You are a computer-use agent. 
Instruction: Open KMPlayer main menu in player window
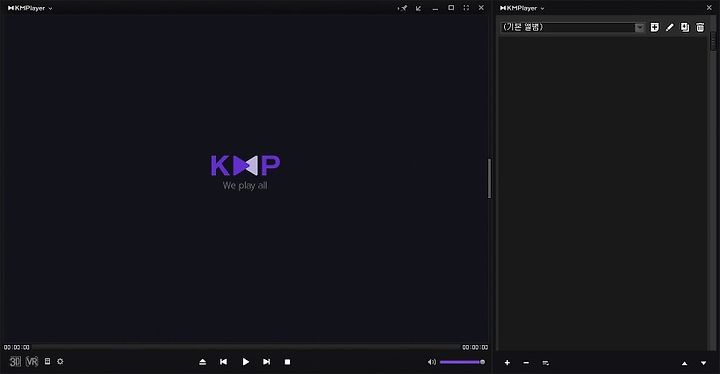click(x=30, y=8)
